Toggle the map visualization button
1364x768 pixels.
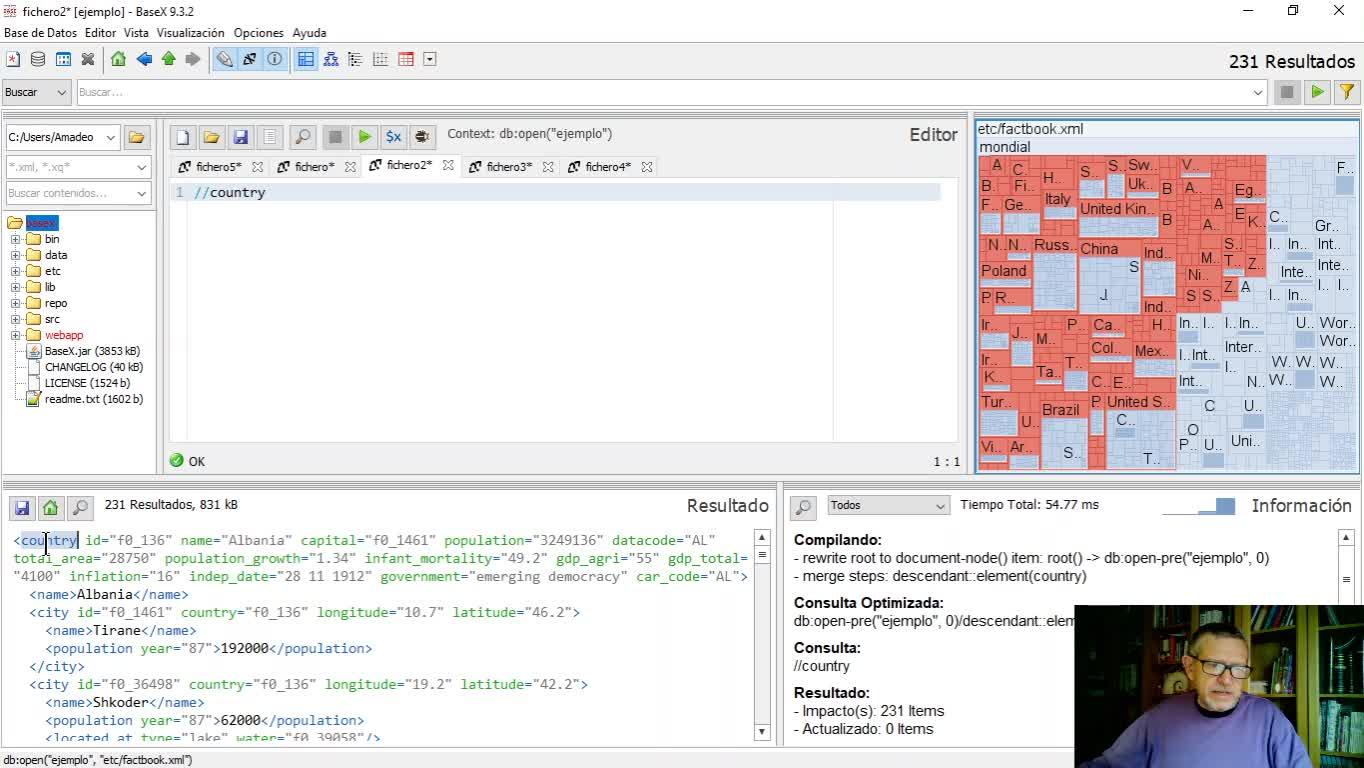(x=306, y=59)
